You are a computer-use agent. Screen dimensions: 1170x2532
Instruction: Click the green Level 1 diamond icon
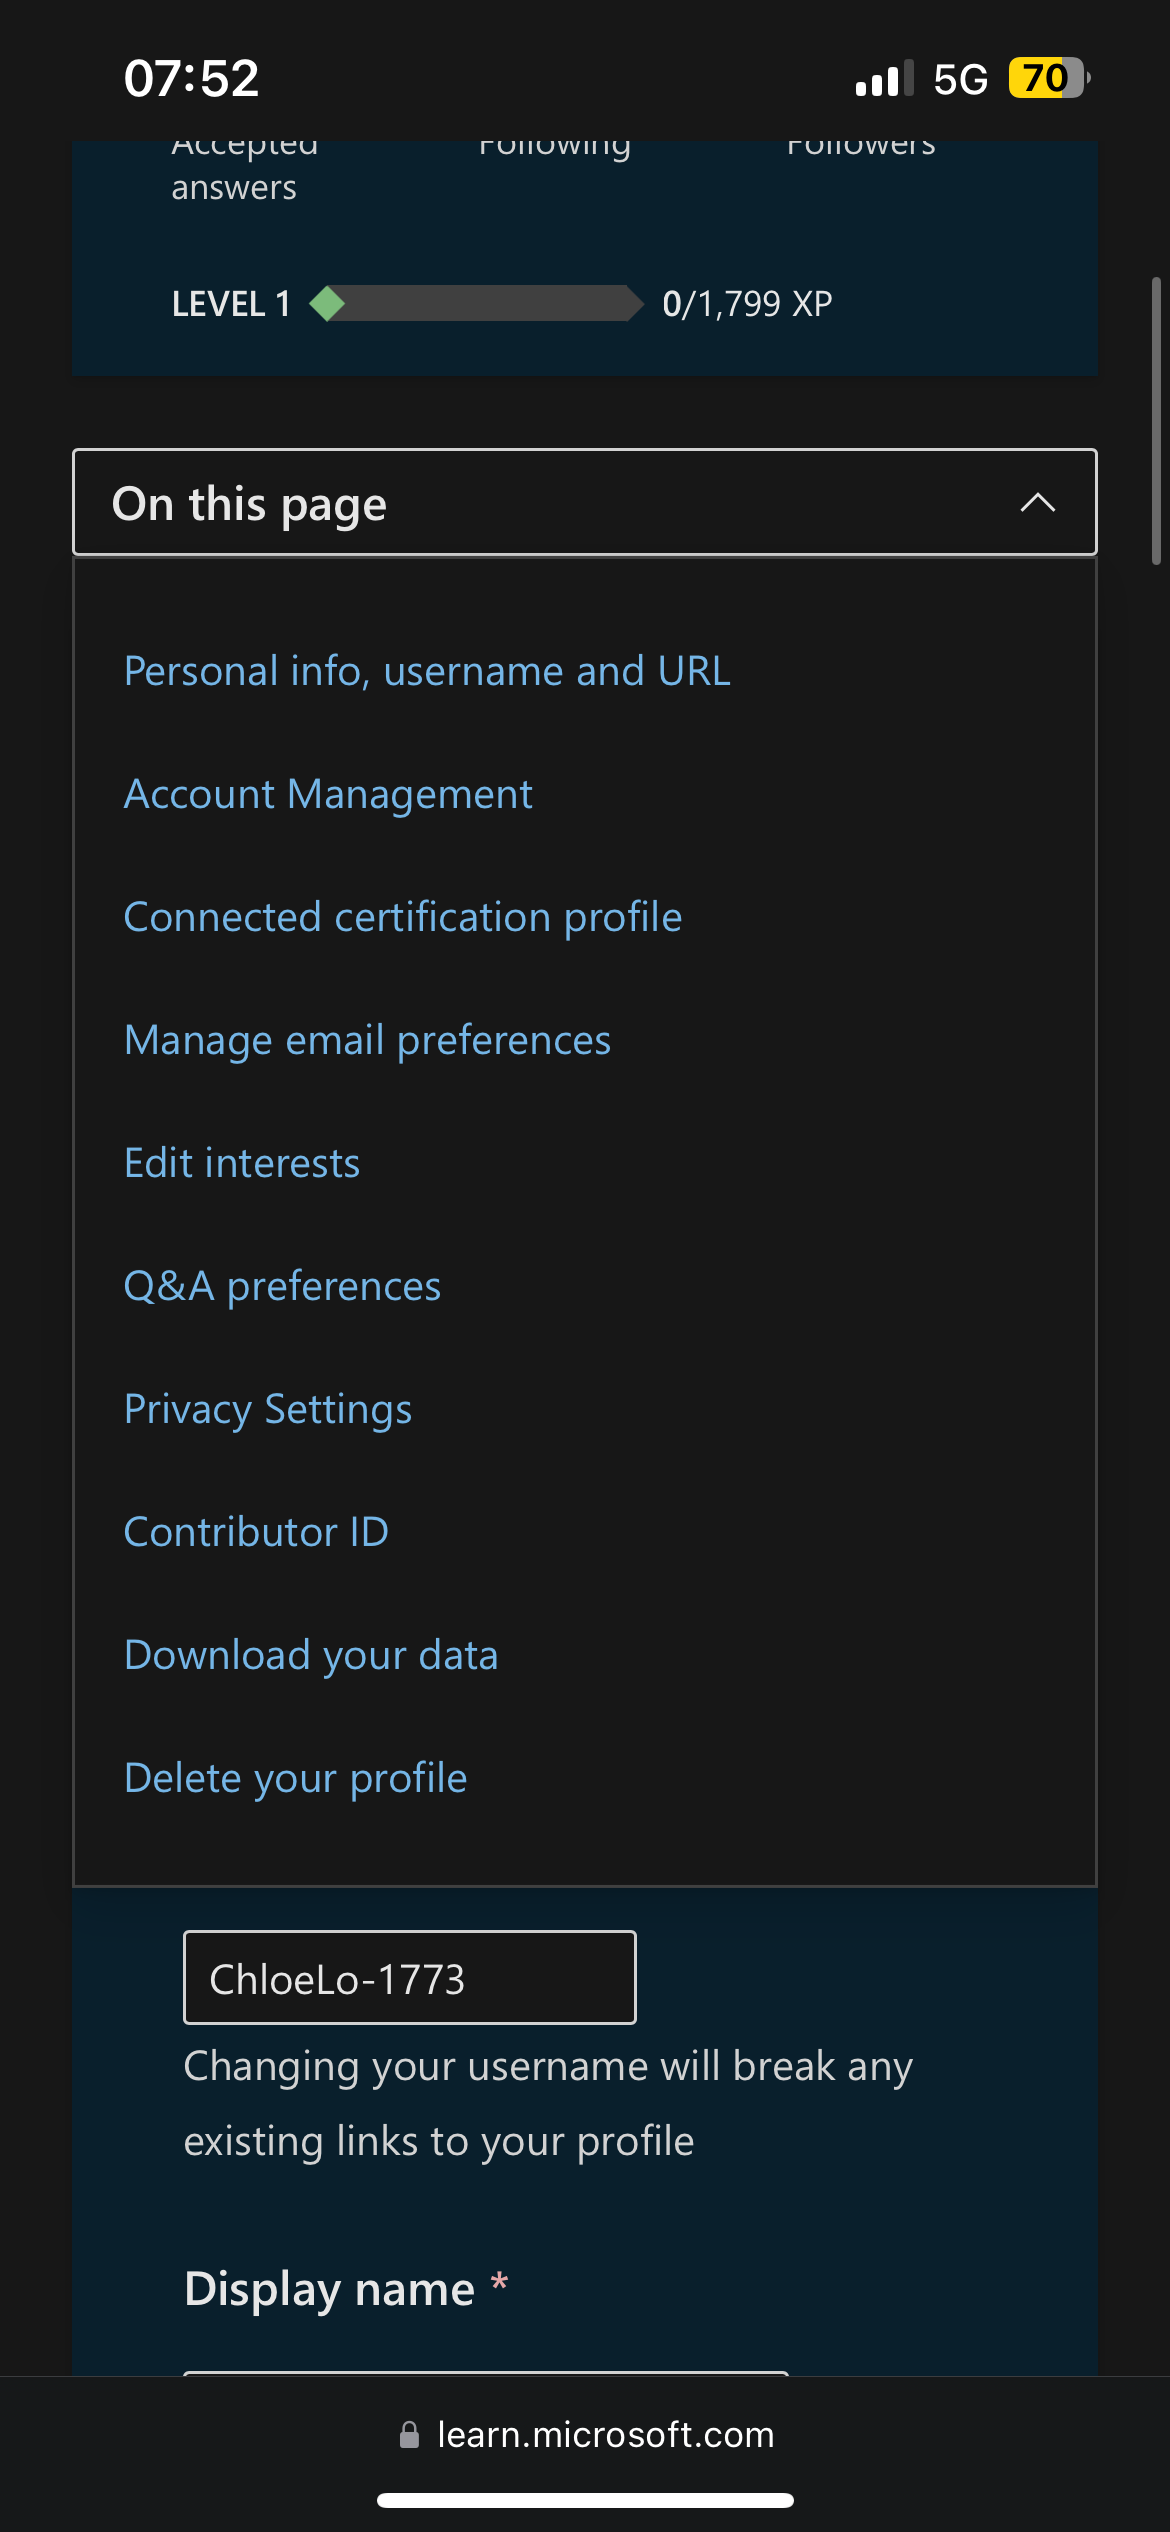(x=327, y=303)
